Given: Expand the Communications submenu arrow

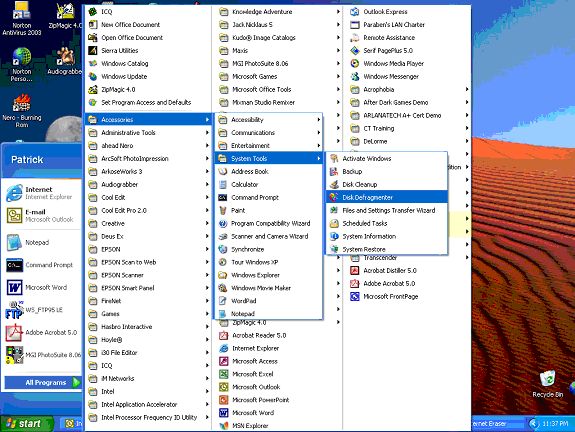Looking at the screenshot, I should point(319,132).
